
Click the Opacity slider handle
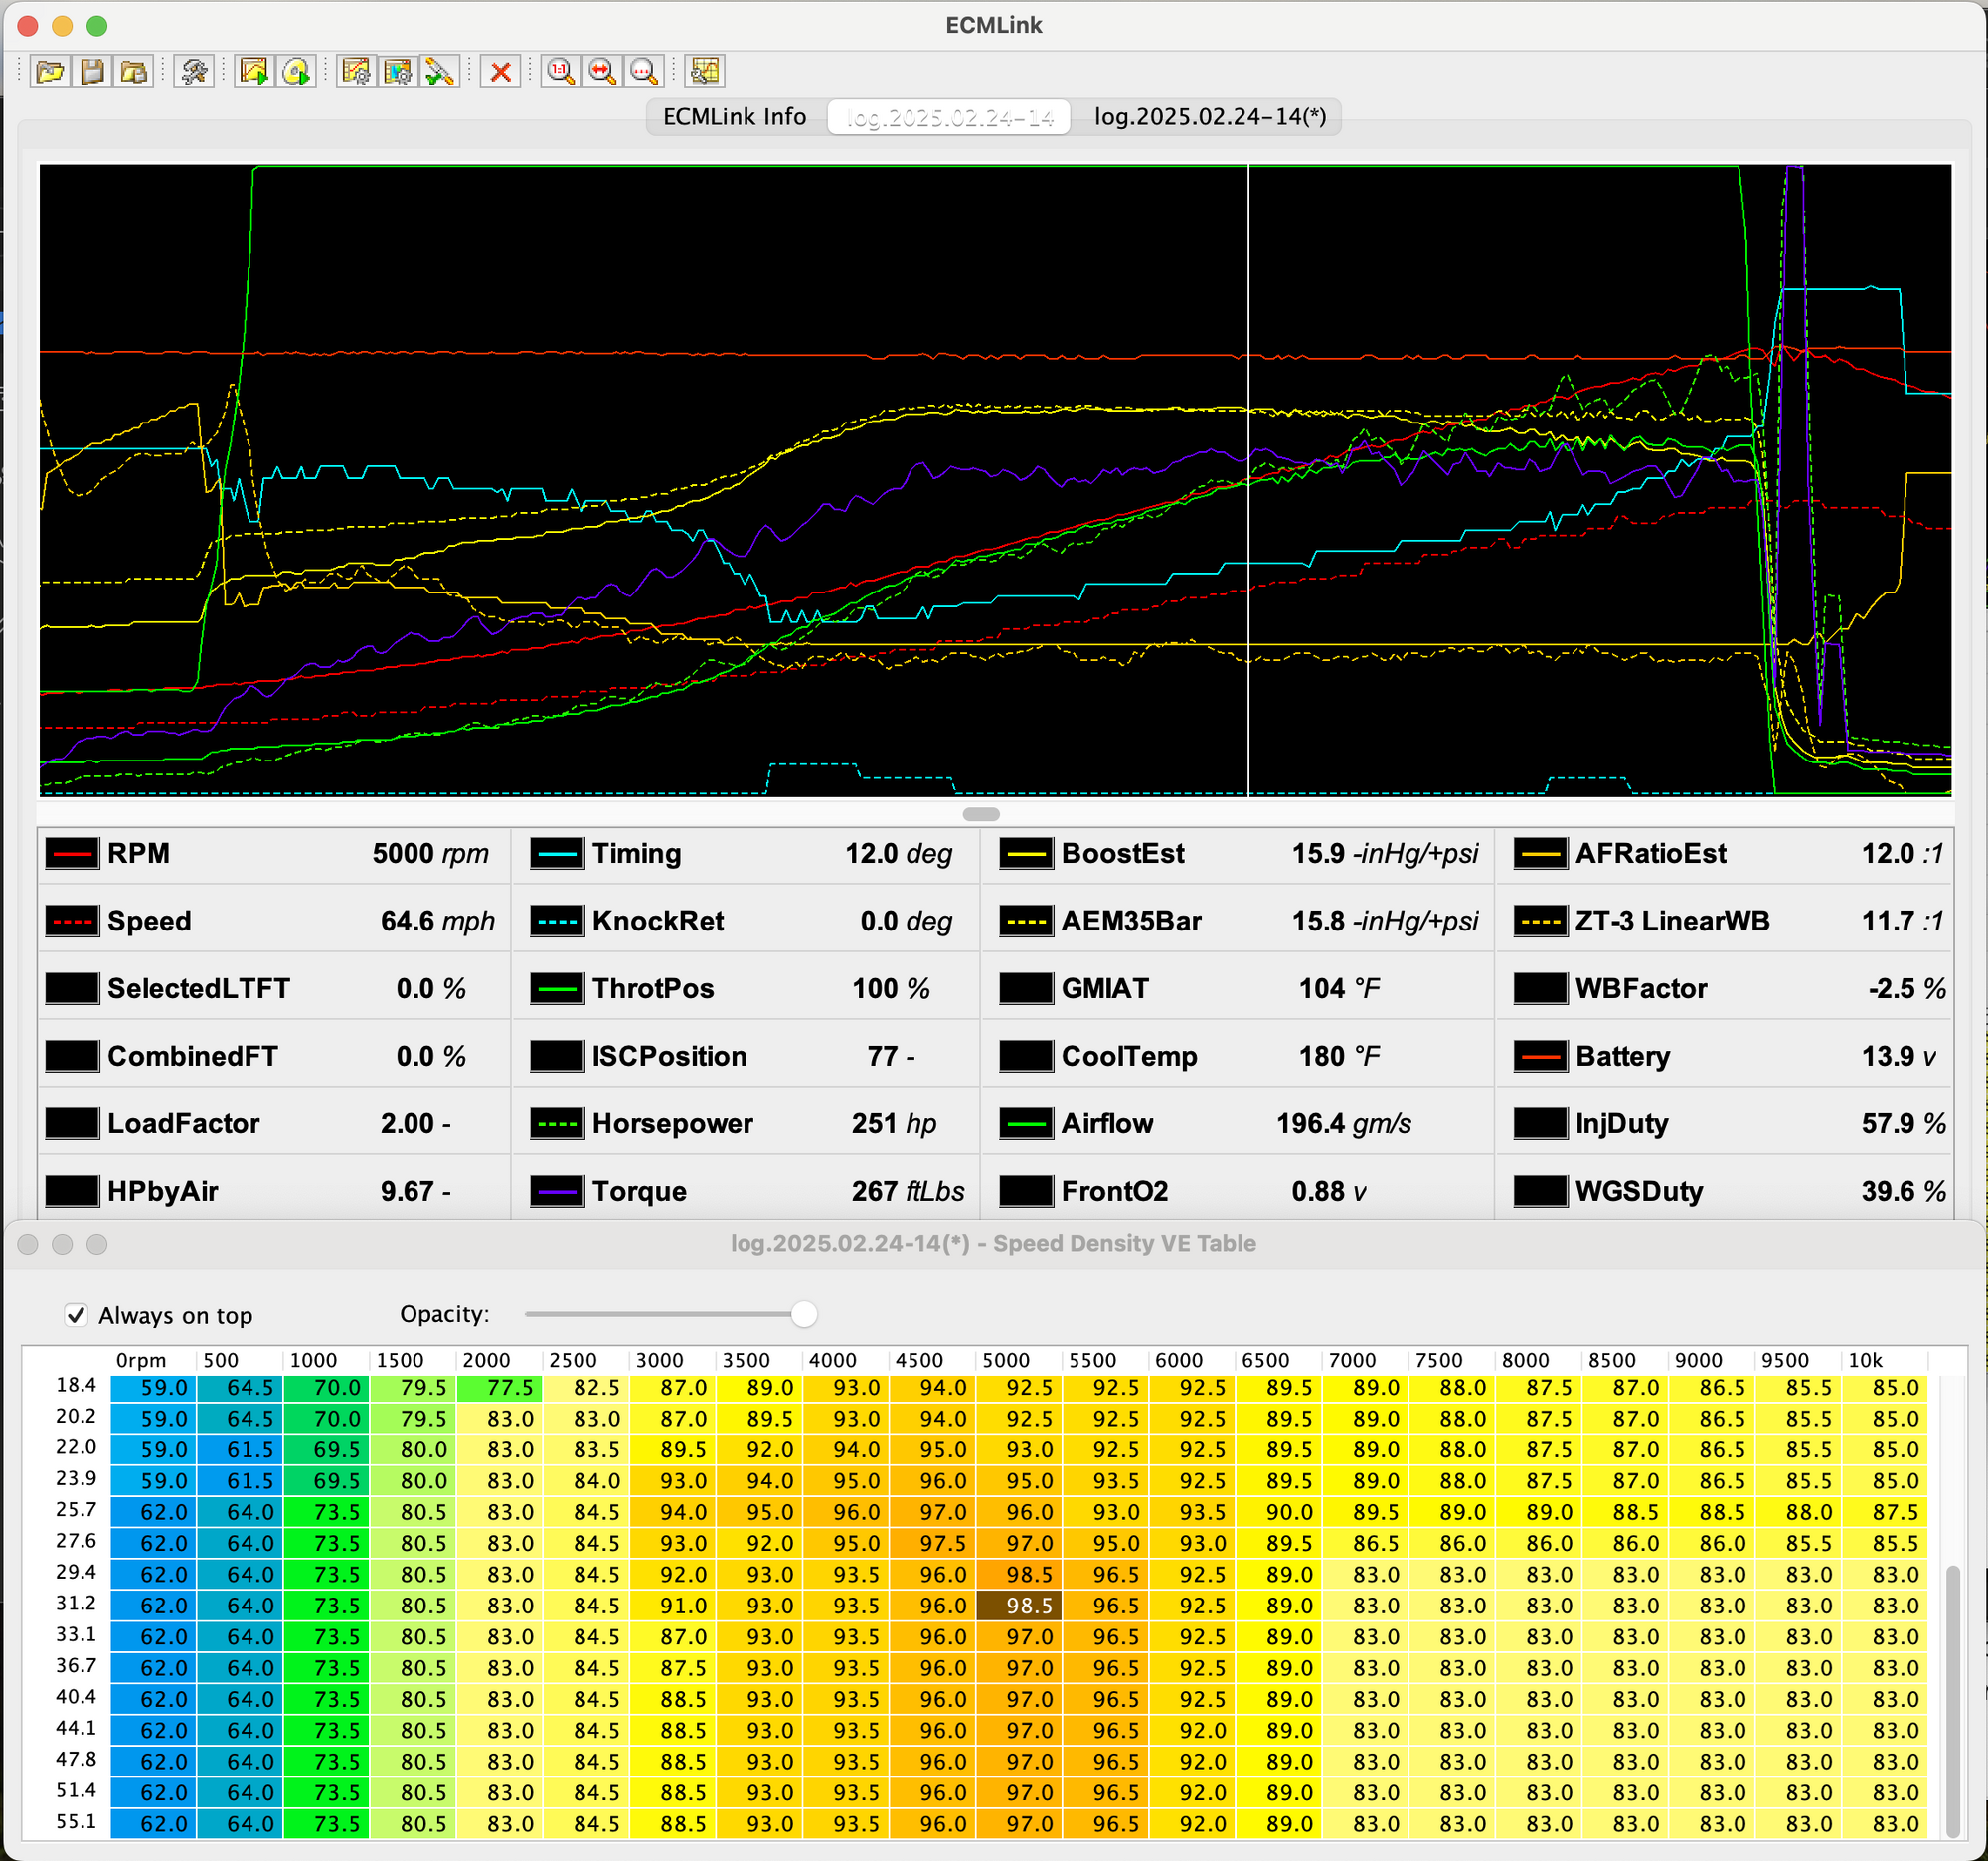pos(804,1314)
